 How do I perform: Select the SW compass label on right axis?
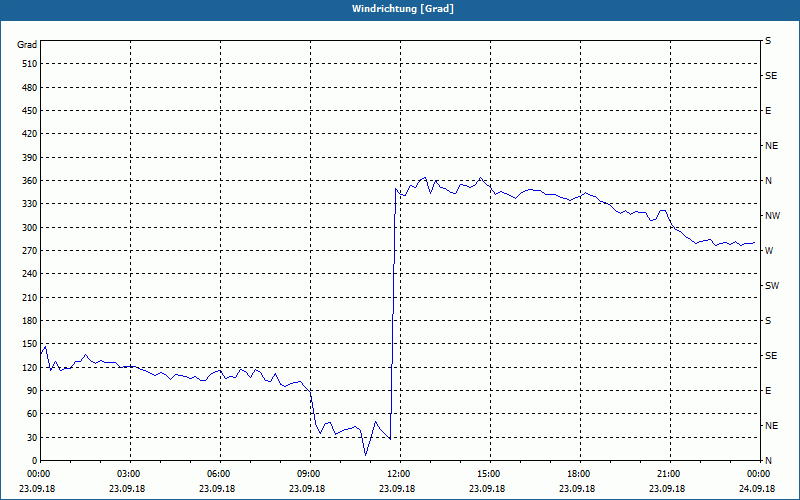tap(772, 286)
